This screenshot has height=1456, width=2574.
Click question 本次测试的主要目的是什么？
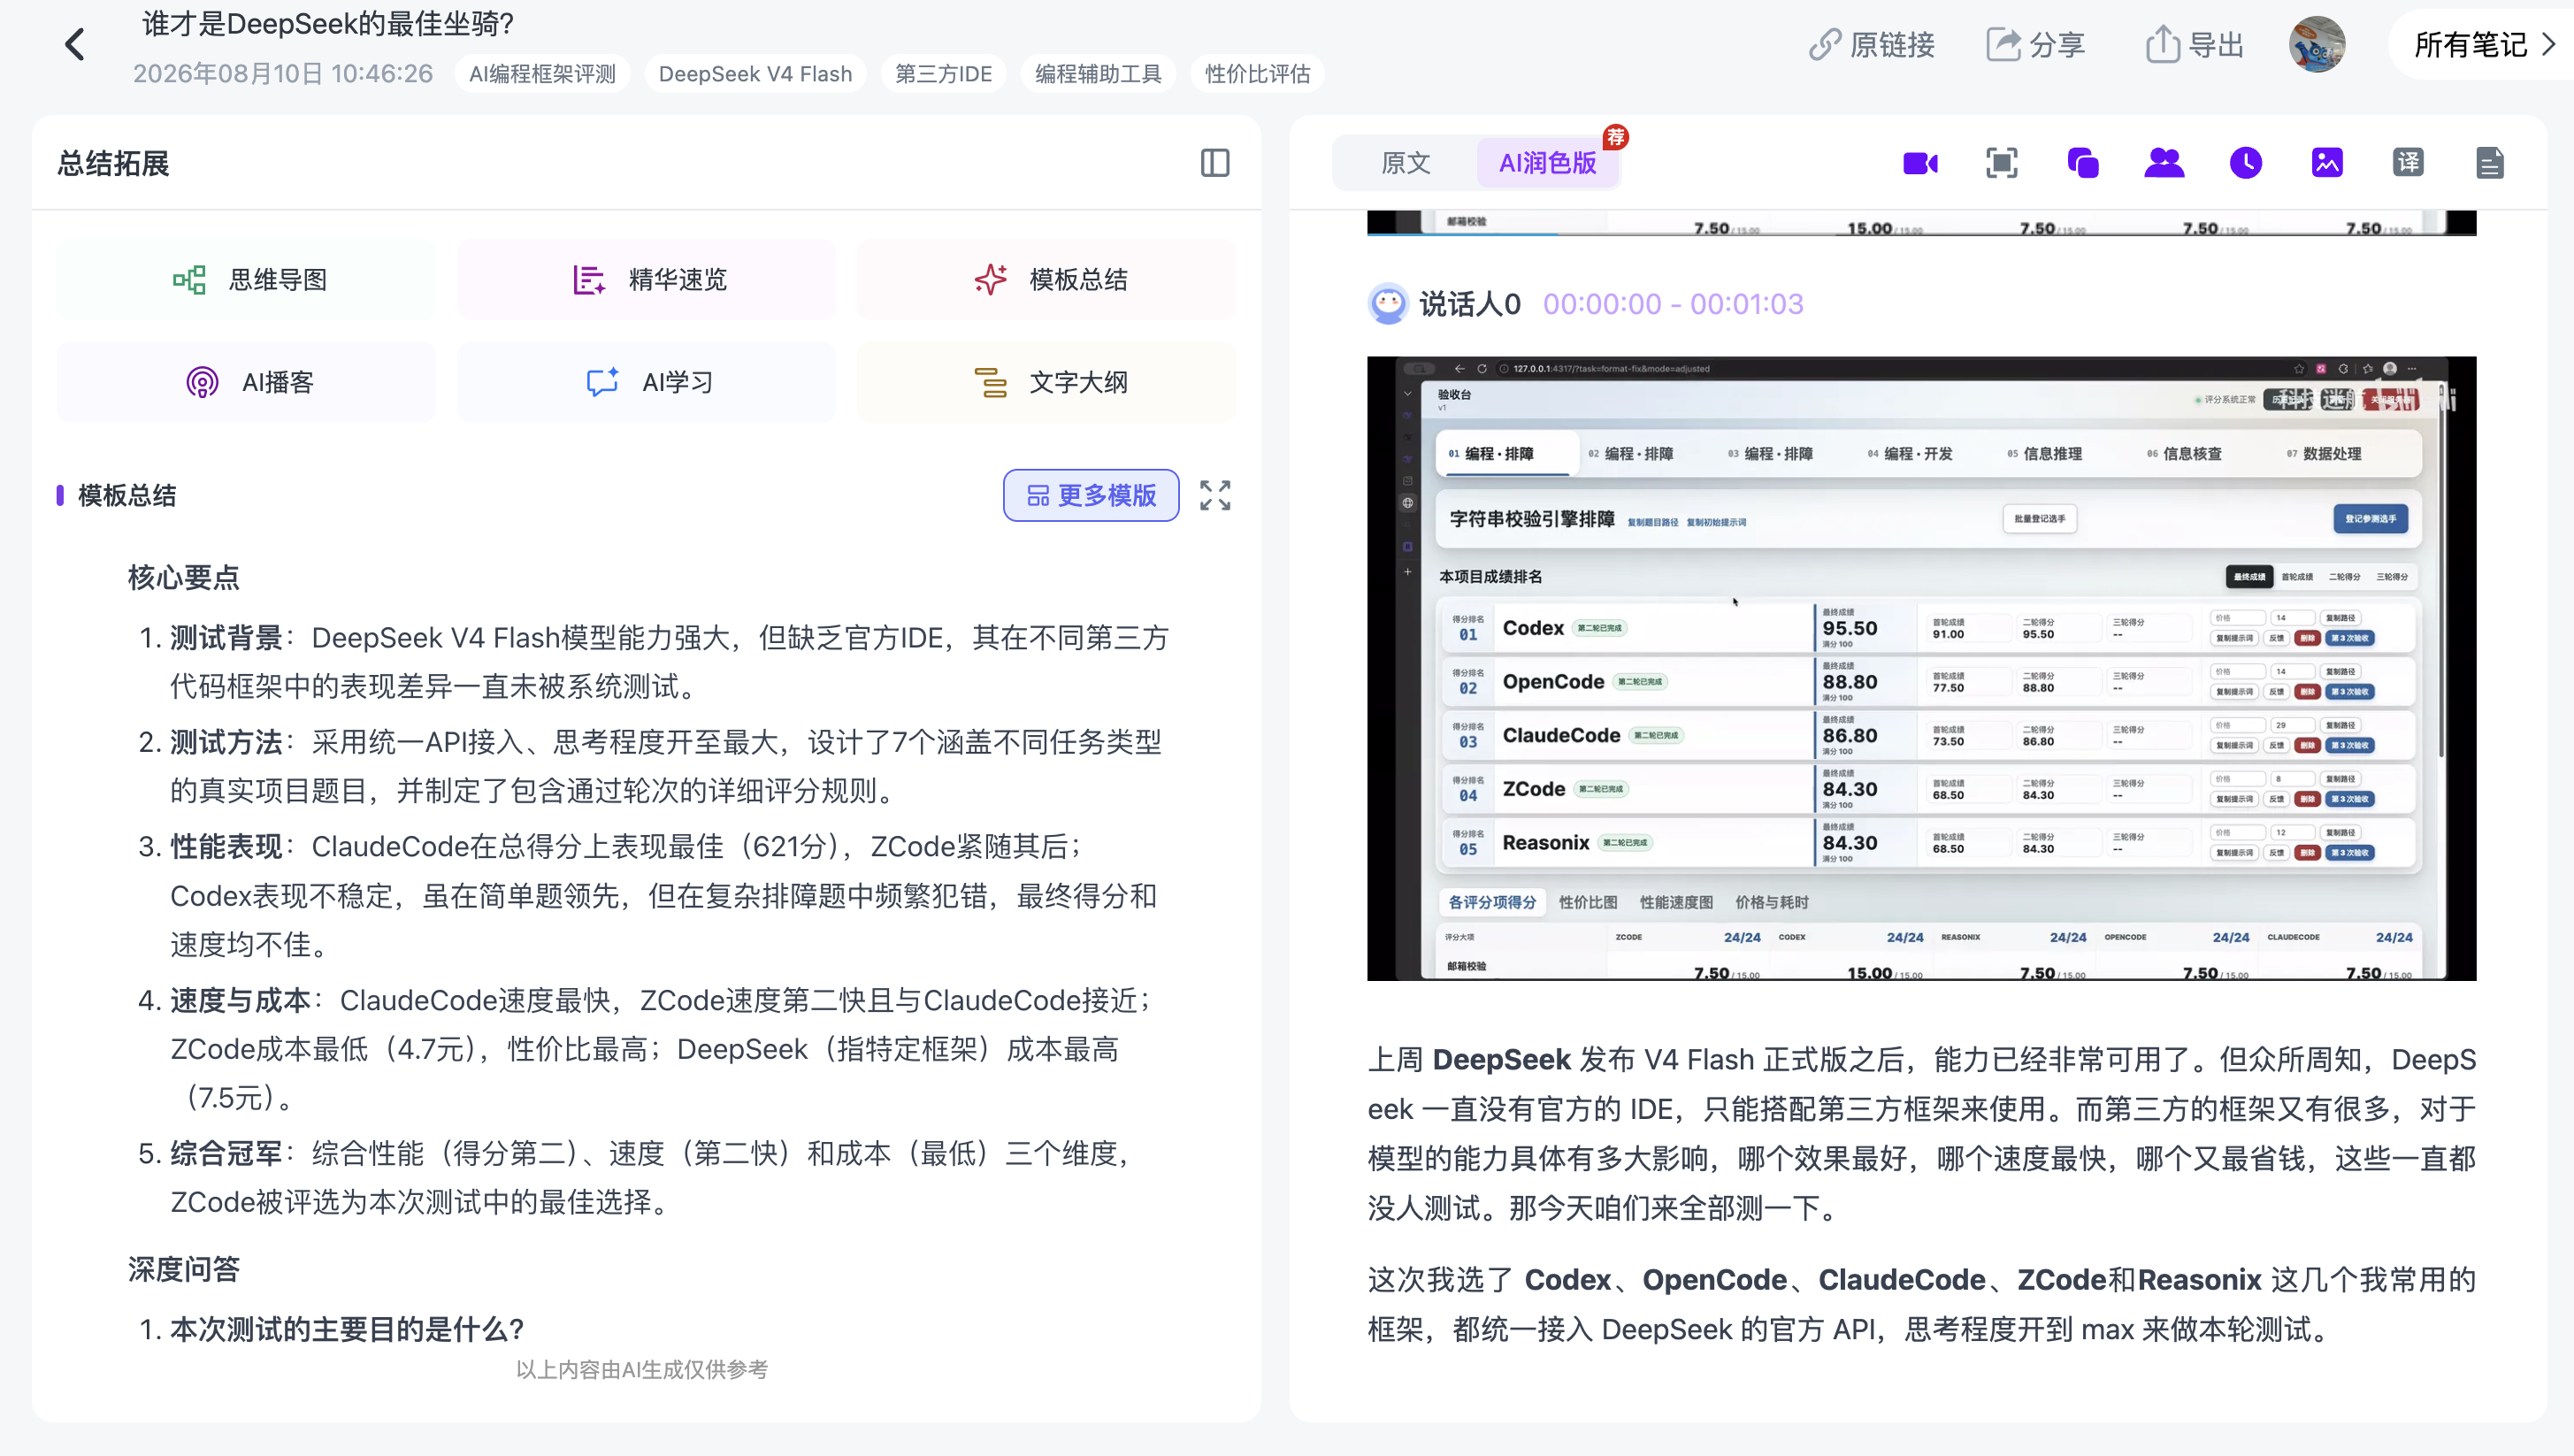click(346, 1329)
